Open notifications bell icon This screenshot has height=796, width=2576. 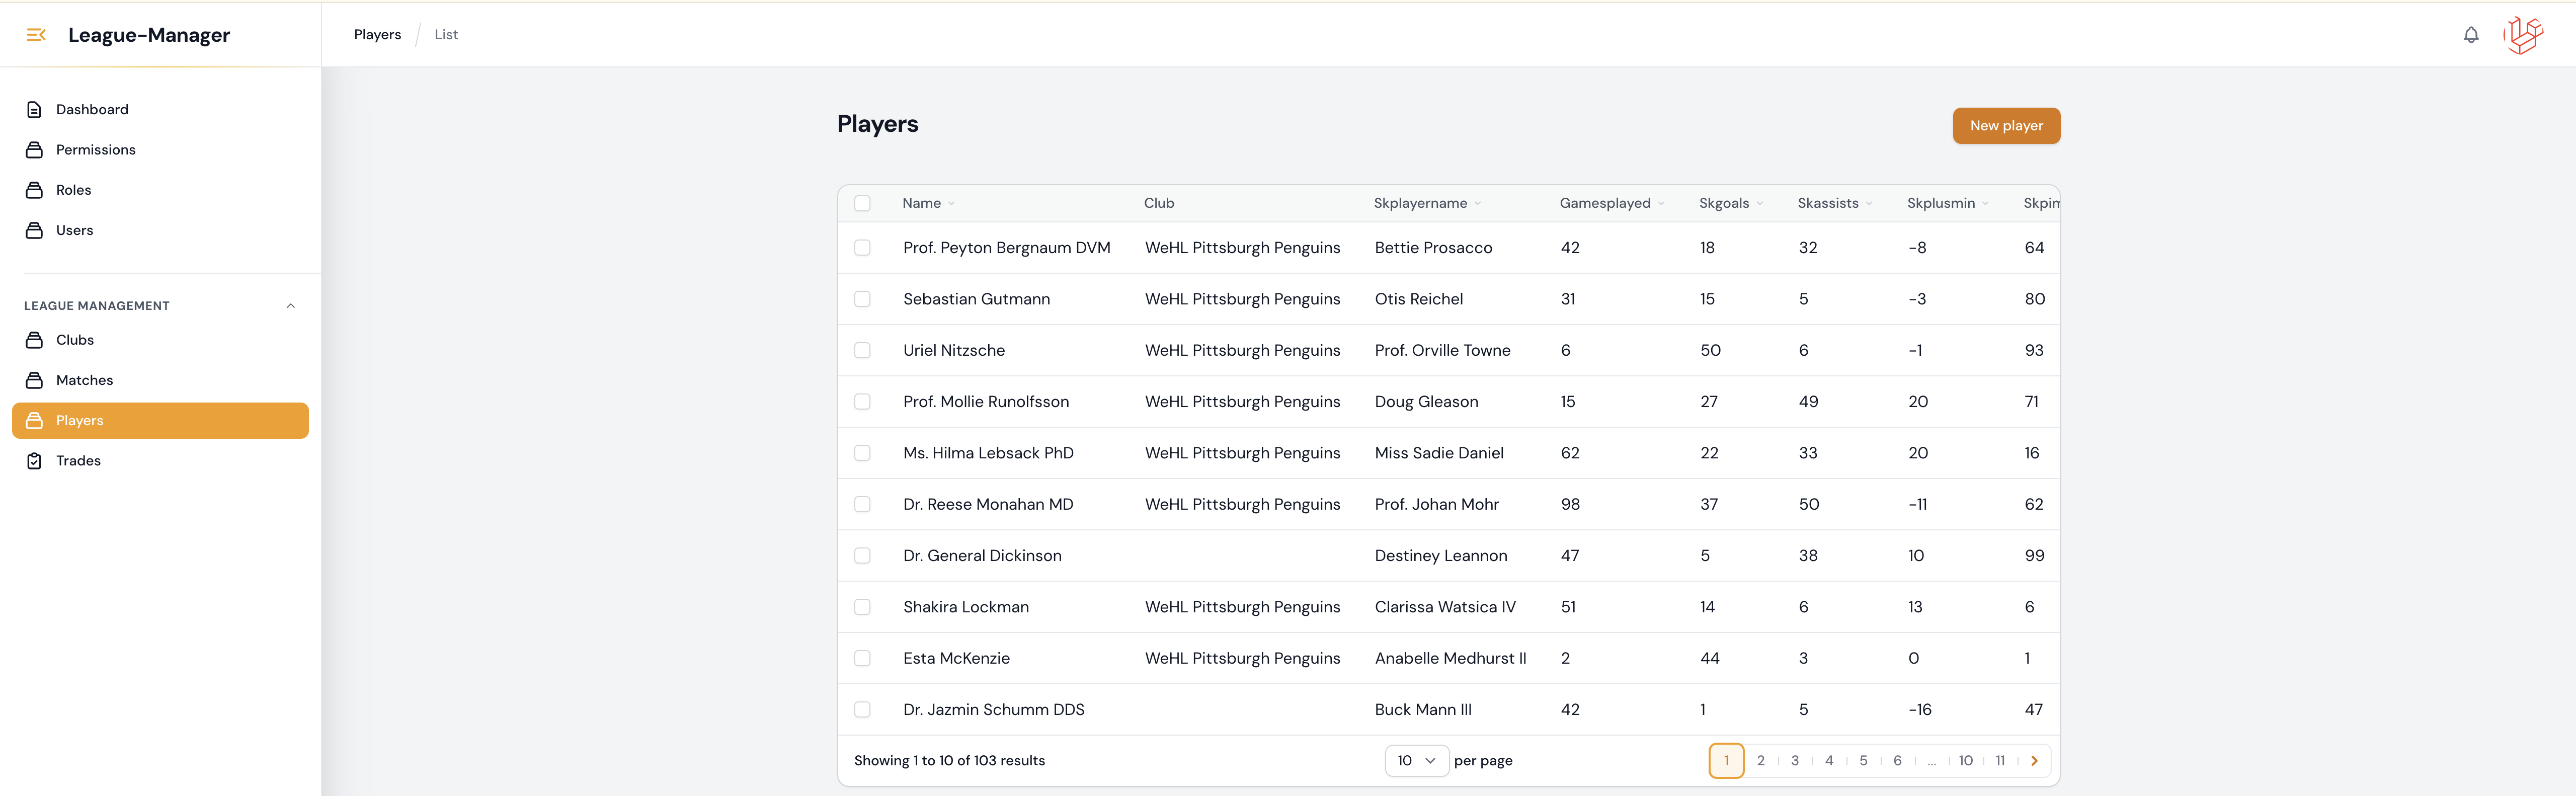(2470, 35)
